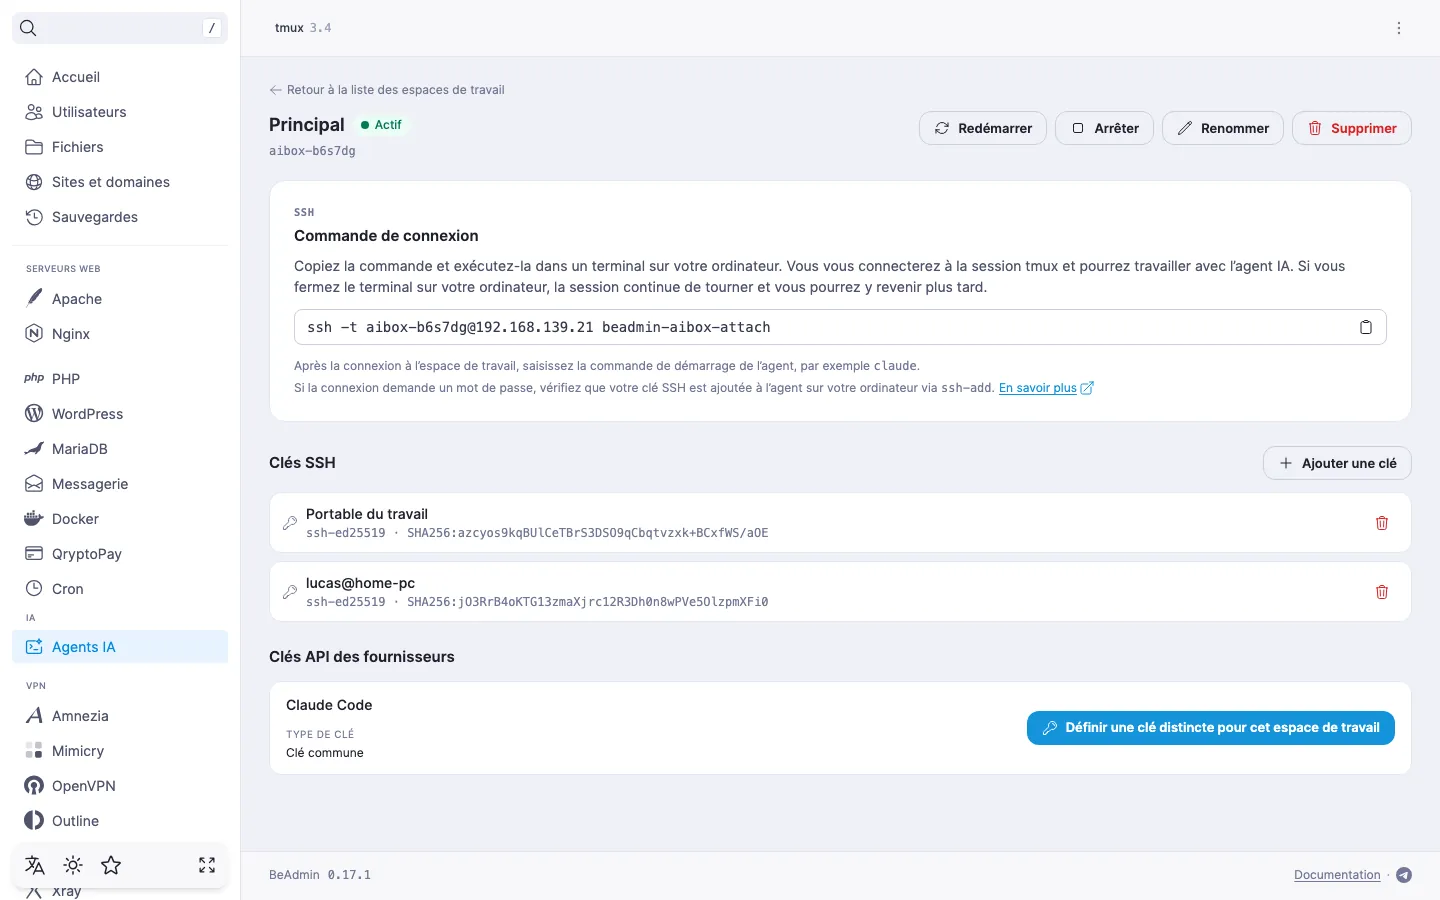The image size is (1440, 900).
Task: Open Fichiers section
Action: tap(120, 147)
